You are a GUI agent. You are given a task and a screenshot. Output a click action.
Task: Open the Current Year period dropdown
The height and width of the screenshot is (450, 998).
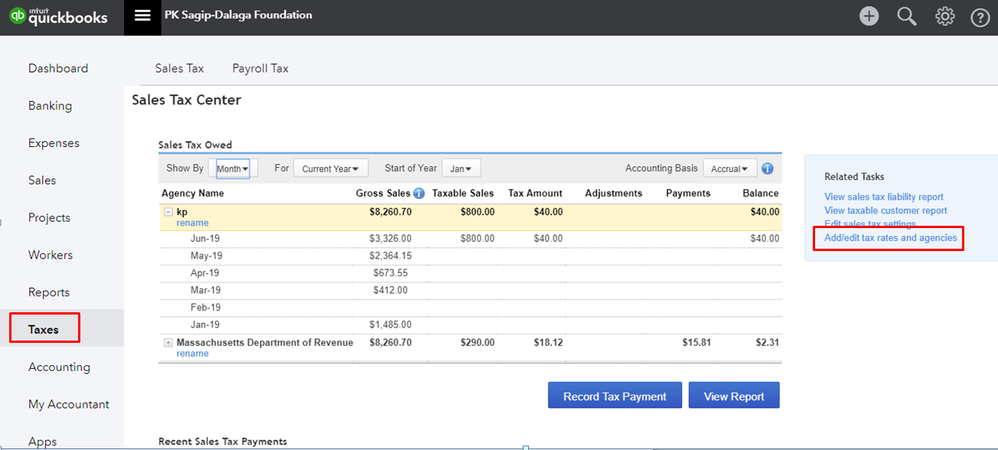(x=330, y=169)
